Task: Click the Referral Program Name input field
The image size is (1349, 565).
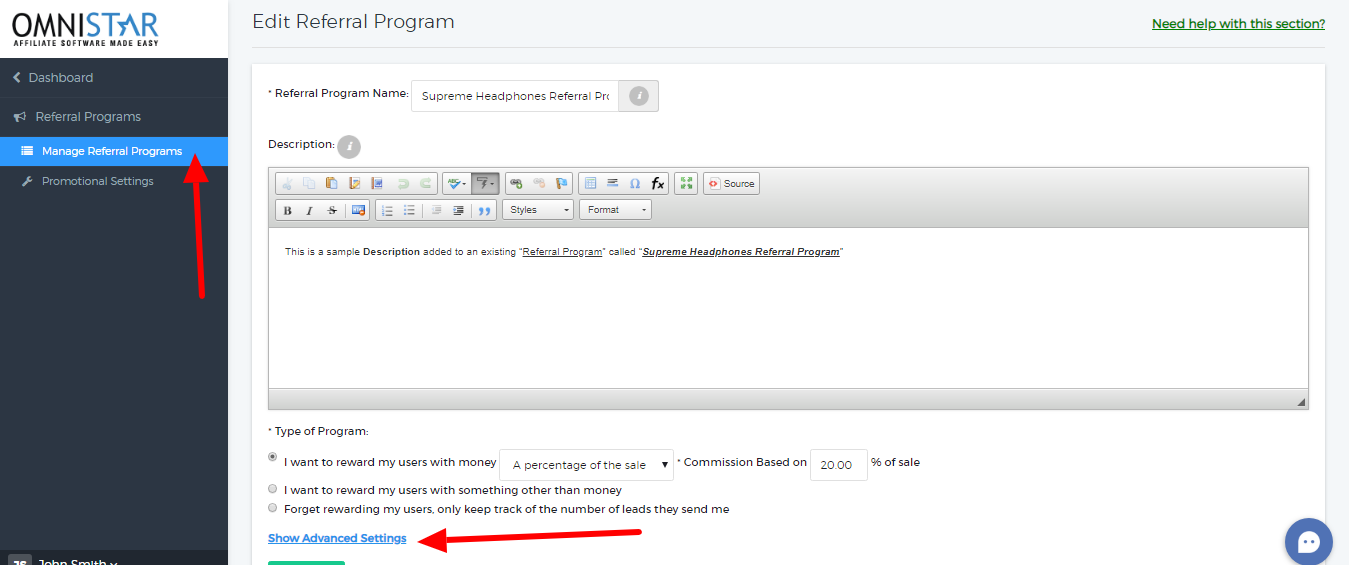Action: (x=515, y=96)
